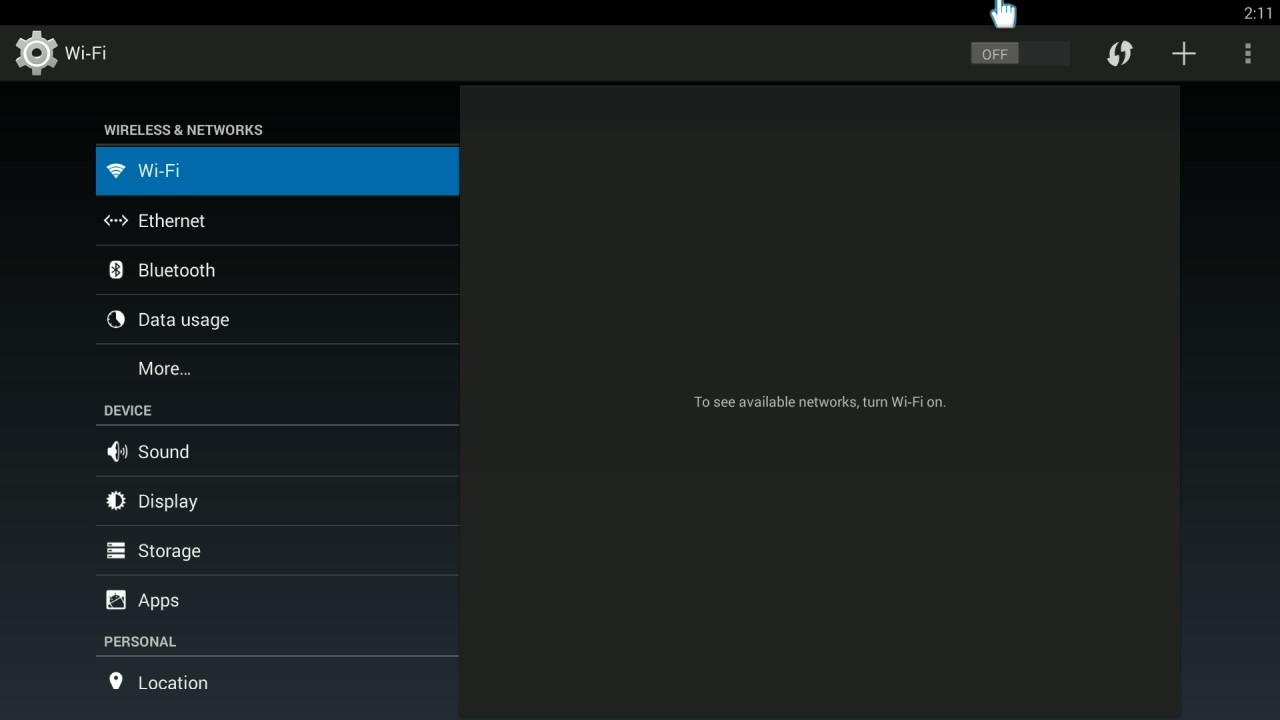This screenshot has width=1280, height=720.
Task: Select the Bluetooth menu entry
Action: [x=177, y=270]
